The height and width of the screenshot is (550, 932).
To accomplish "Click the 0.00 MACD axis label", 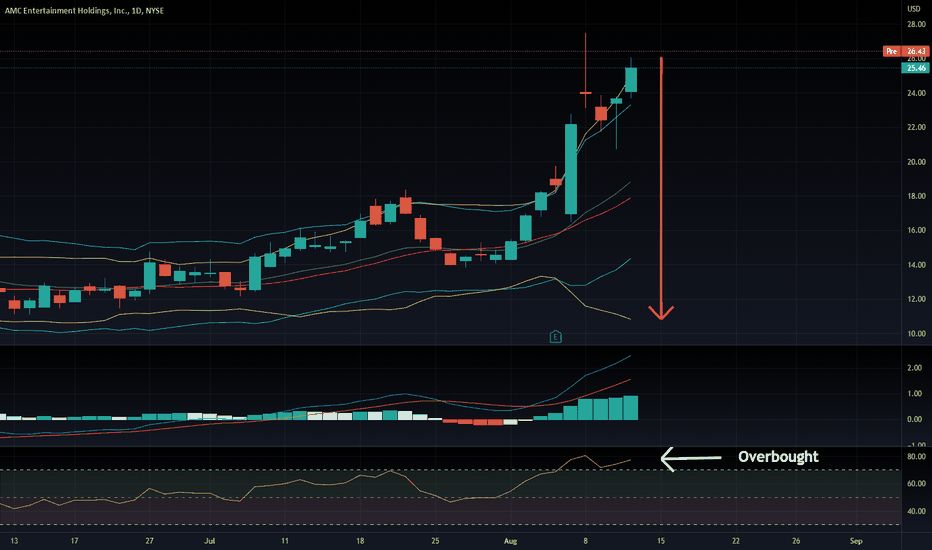I will pos(915,419).
